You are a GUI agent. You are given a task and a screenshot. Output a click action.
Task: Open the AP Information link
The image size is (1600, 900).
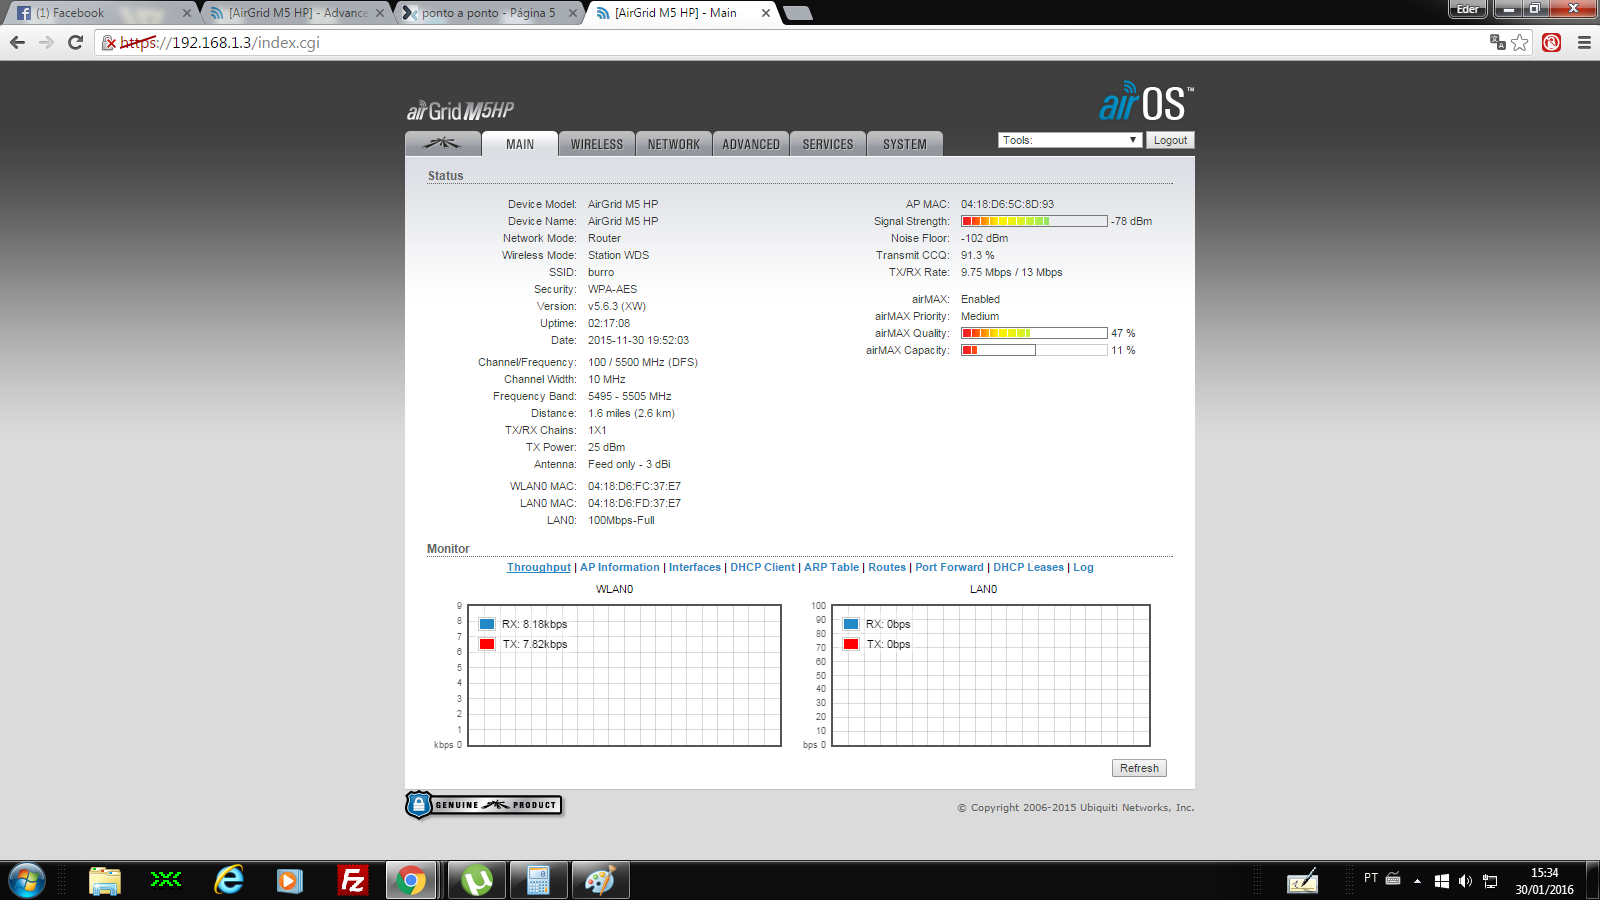[620, 567]
